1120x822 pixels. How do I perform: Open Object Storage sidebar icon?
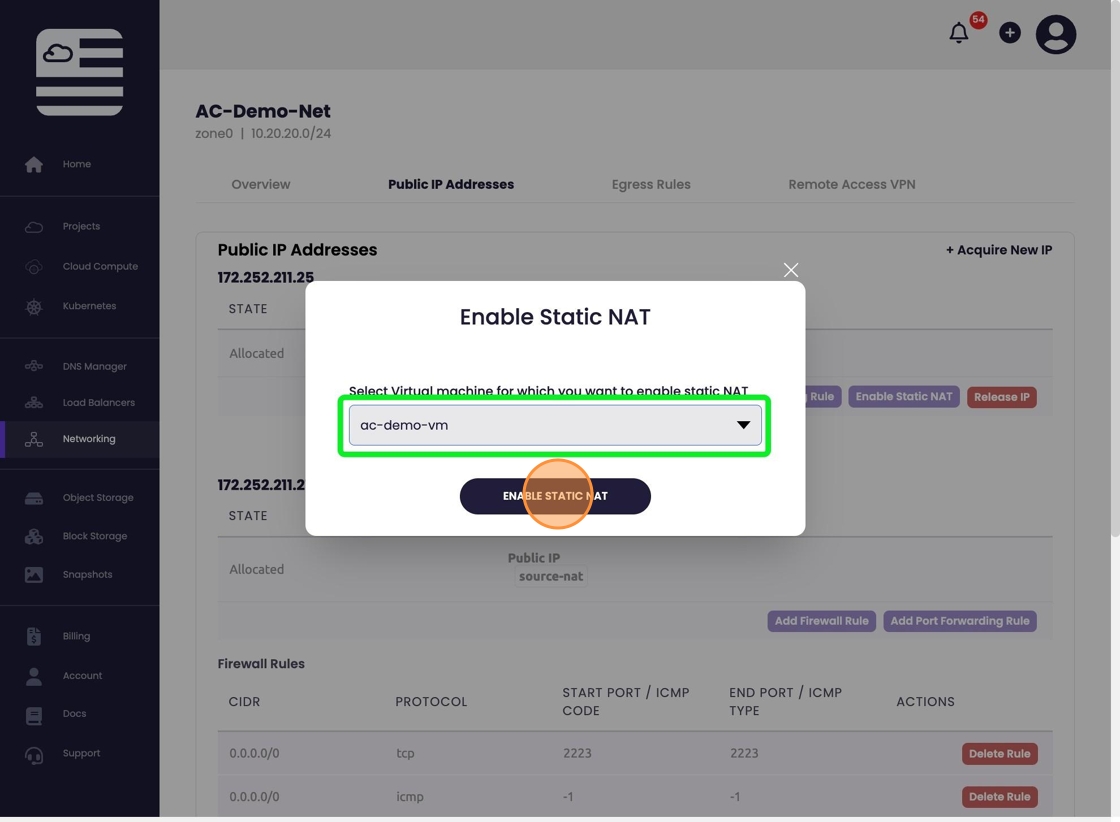34,497
